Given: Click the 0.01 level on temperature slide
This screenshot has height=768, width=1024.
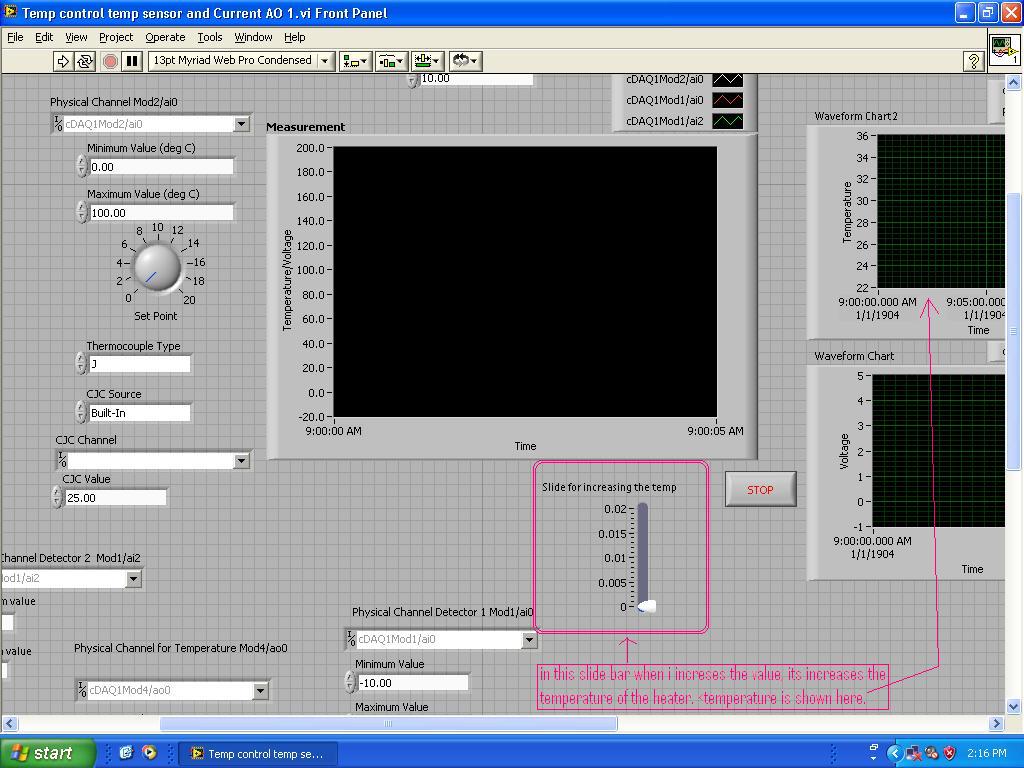Looking at the screenshot, I should click(643, 558).
